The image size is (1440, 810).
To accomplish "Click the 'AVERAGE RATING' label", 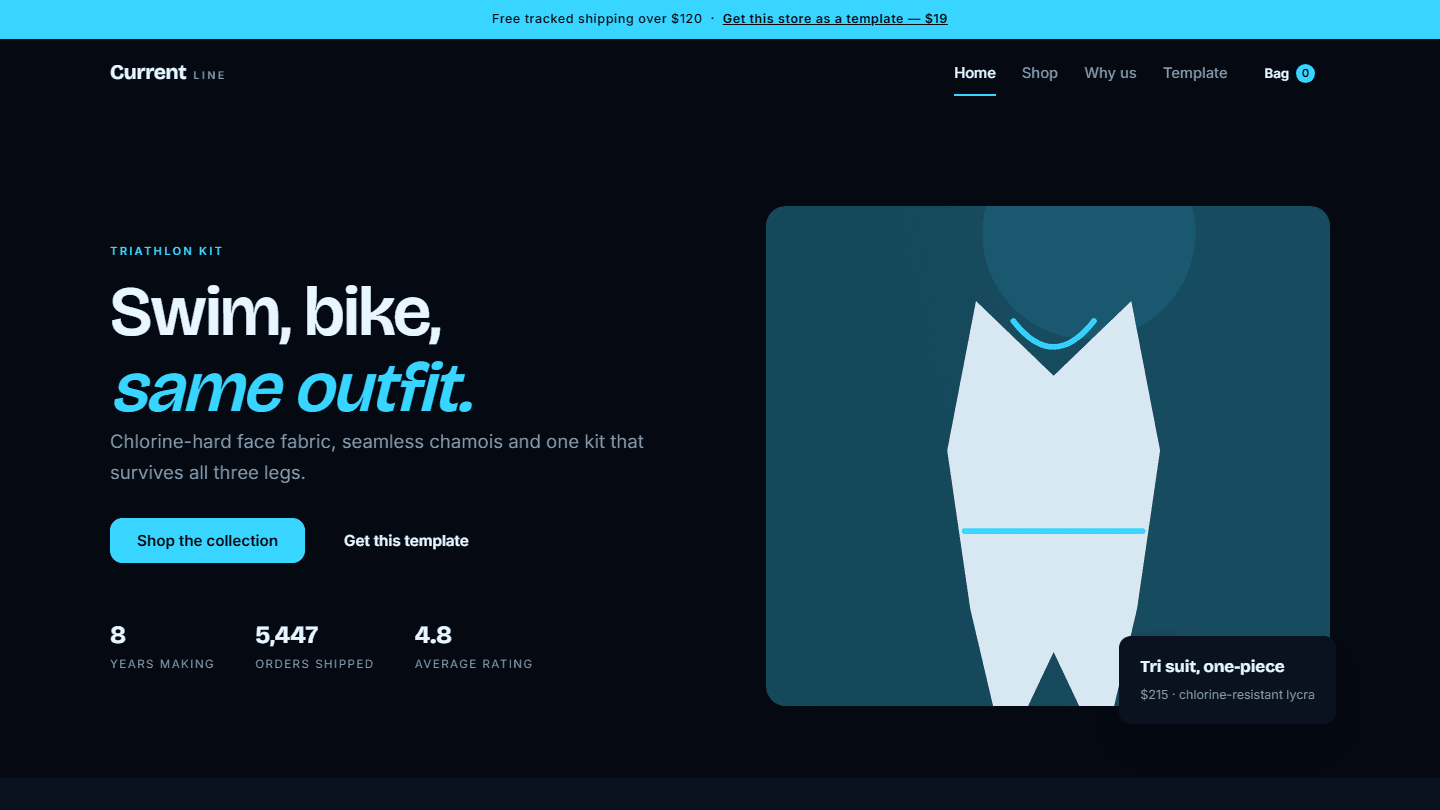I will pos(474,664).
